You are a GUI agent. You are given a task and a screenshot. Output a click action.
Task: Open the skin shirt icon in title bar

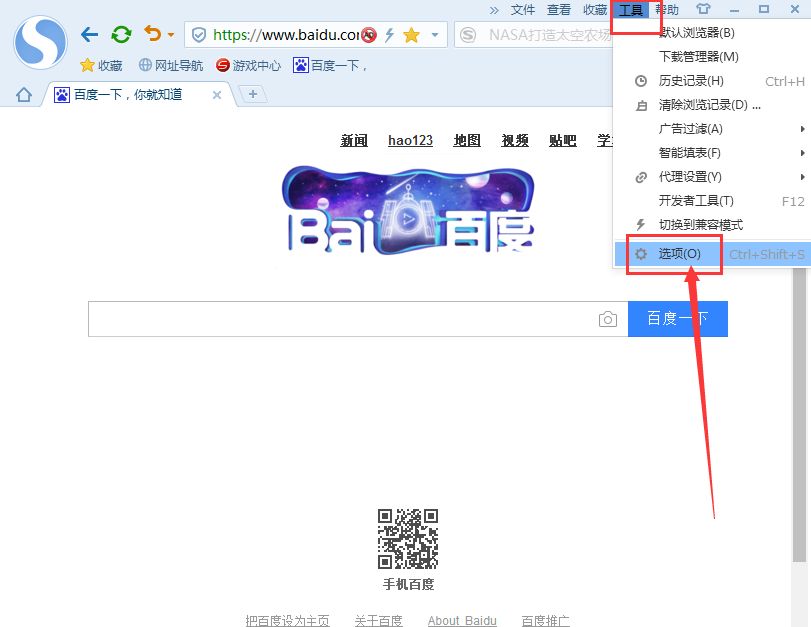[x=703, y=10]
